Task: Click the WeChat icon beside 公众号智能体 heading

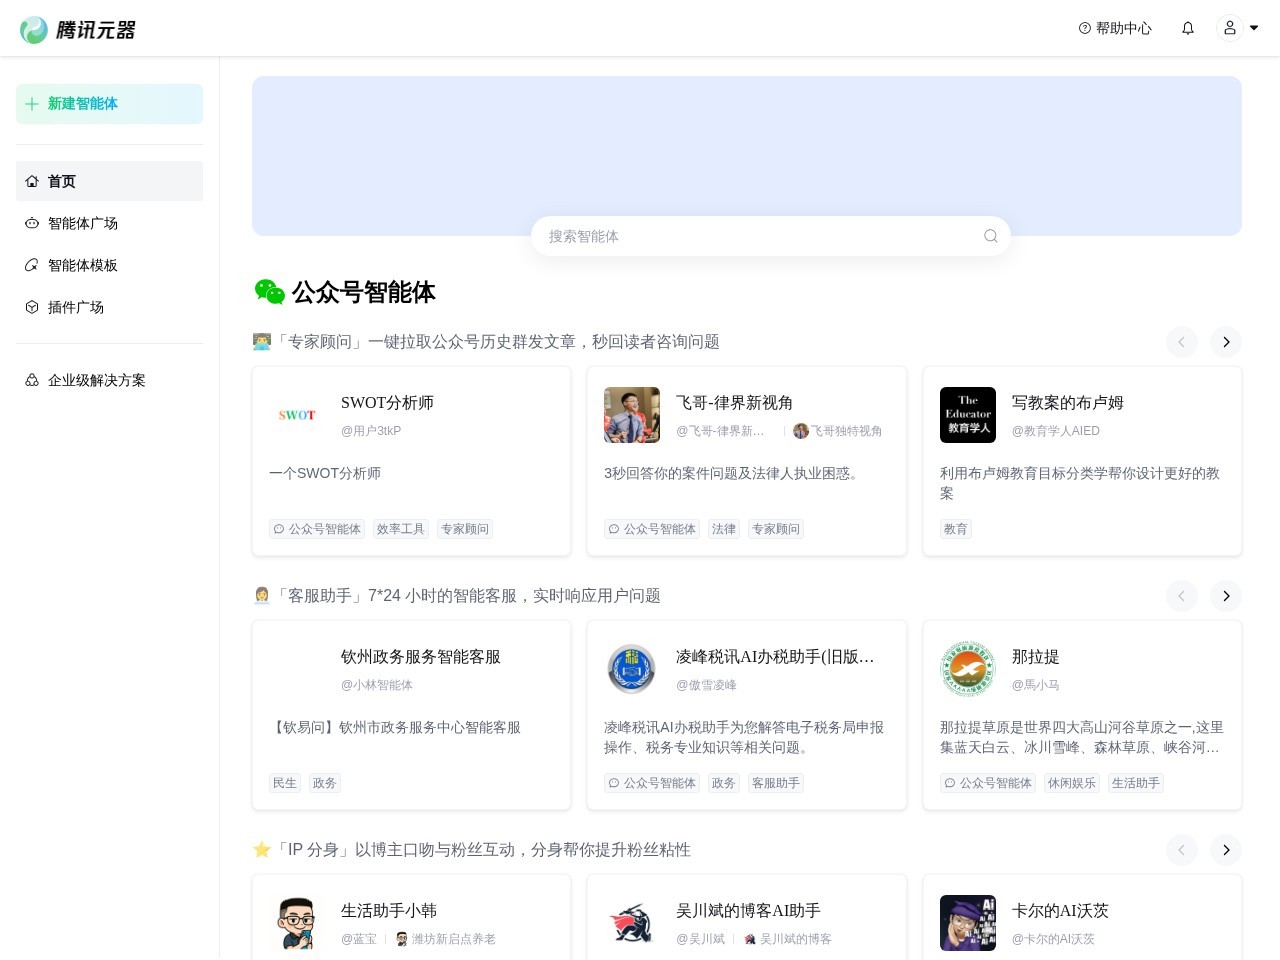Action: 269,292
